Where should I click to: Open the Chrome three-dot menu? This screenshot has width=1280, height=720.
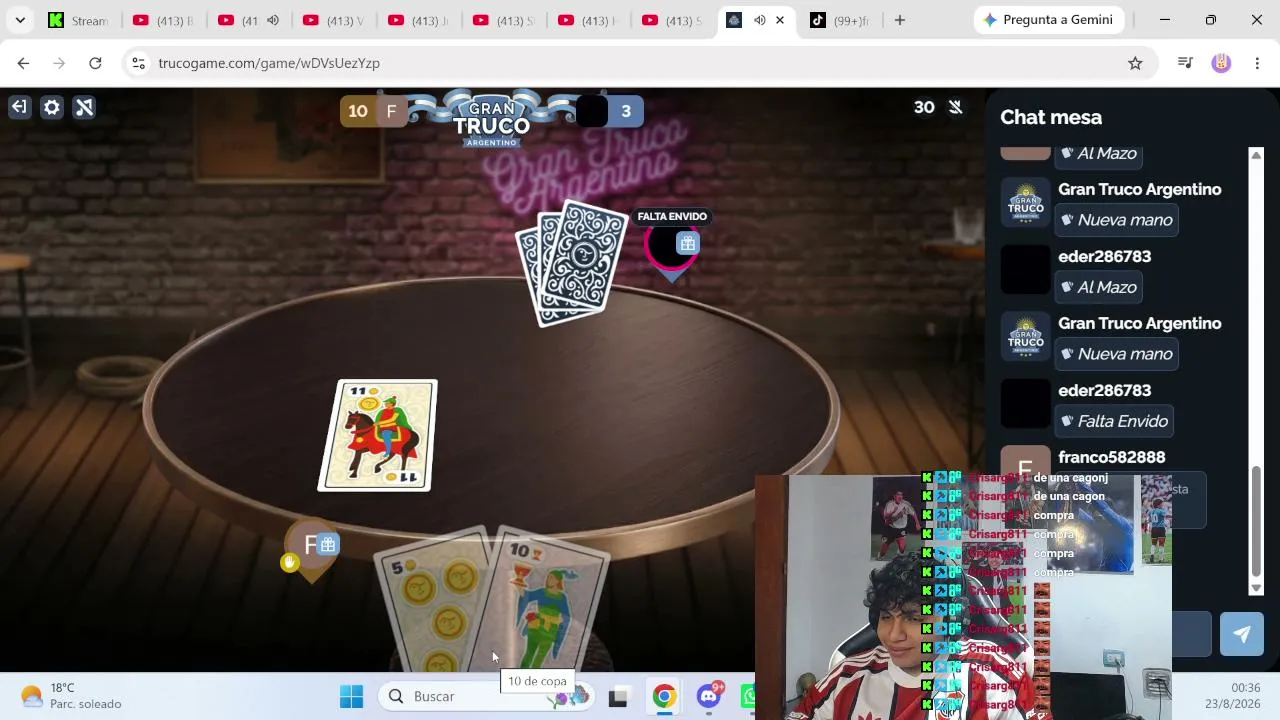point(1257,63)
